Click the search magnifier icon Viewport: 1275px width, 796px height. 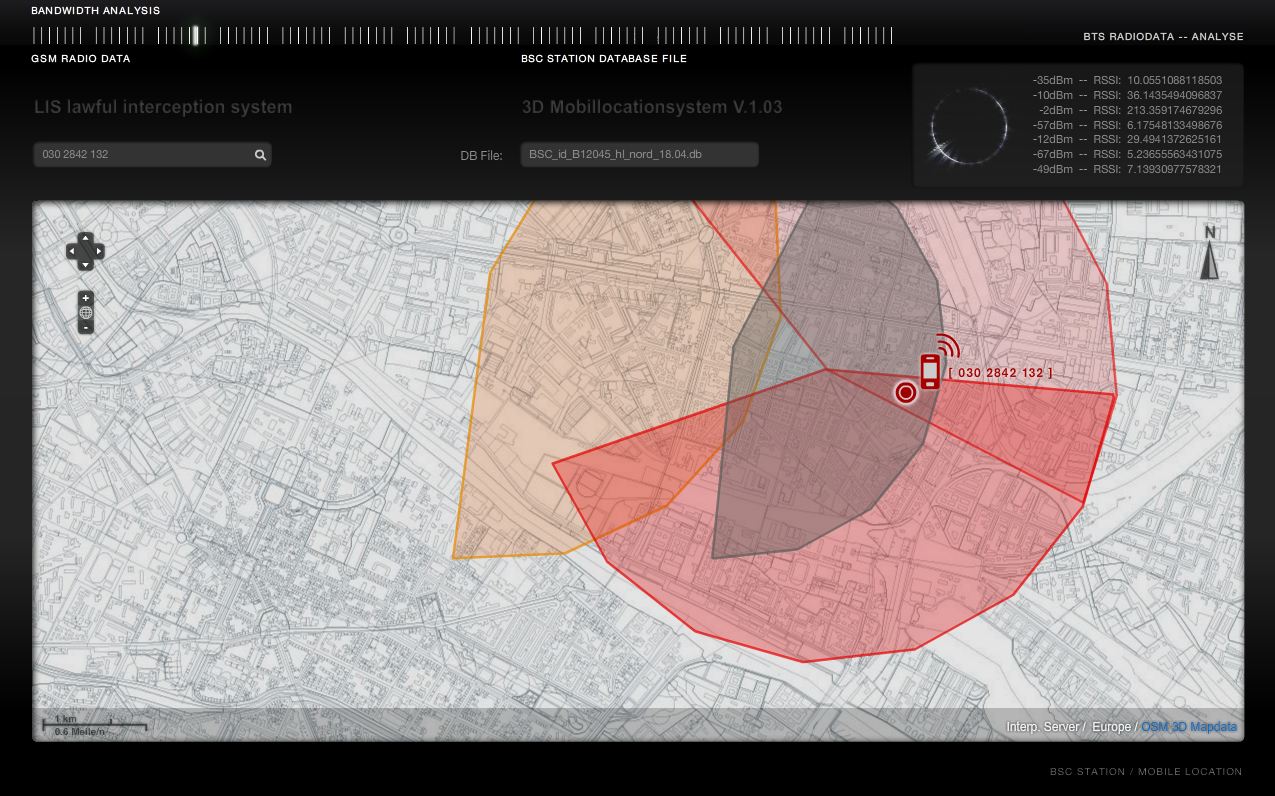pos(260,155)
